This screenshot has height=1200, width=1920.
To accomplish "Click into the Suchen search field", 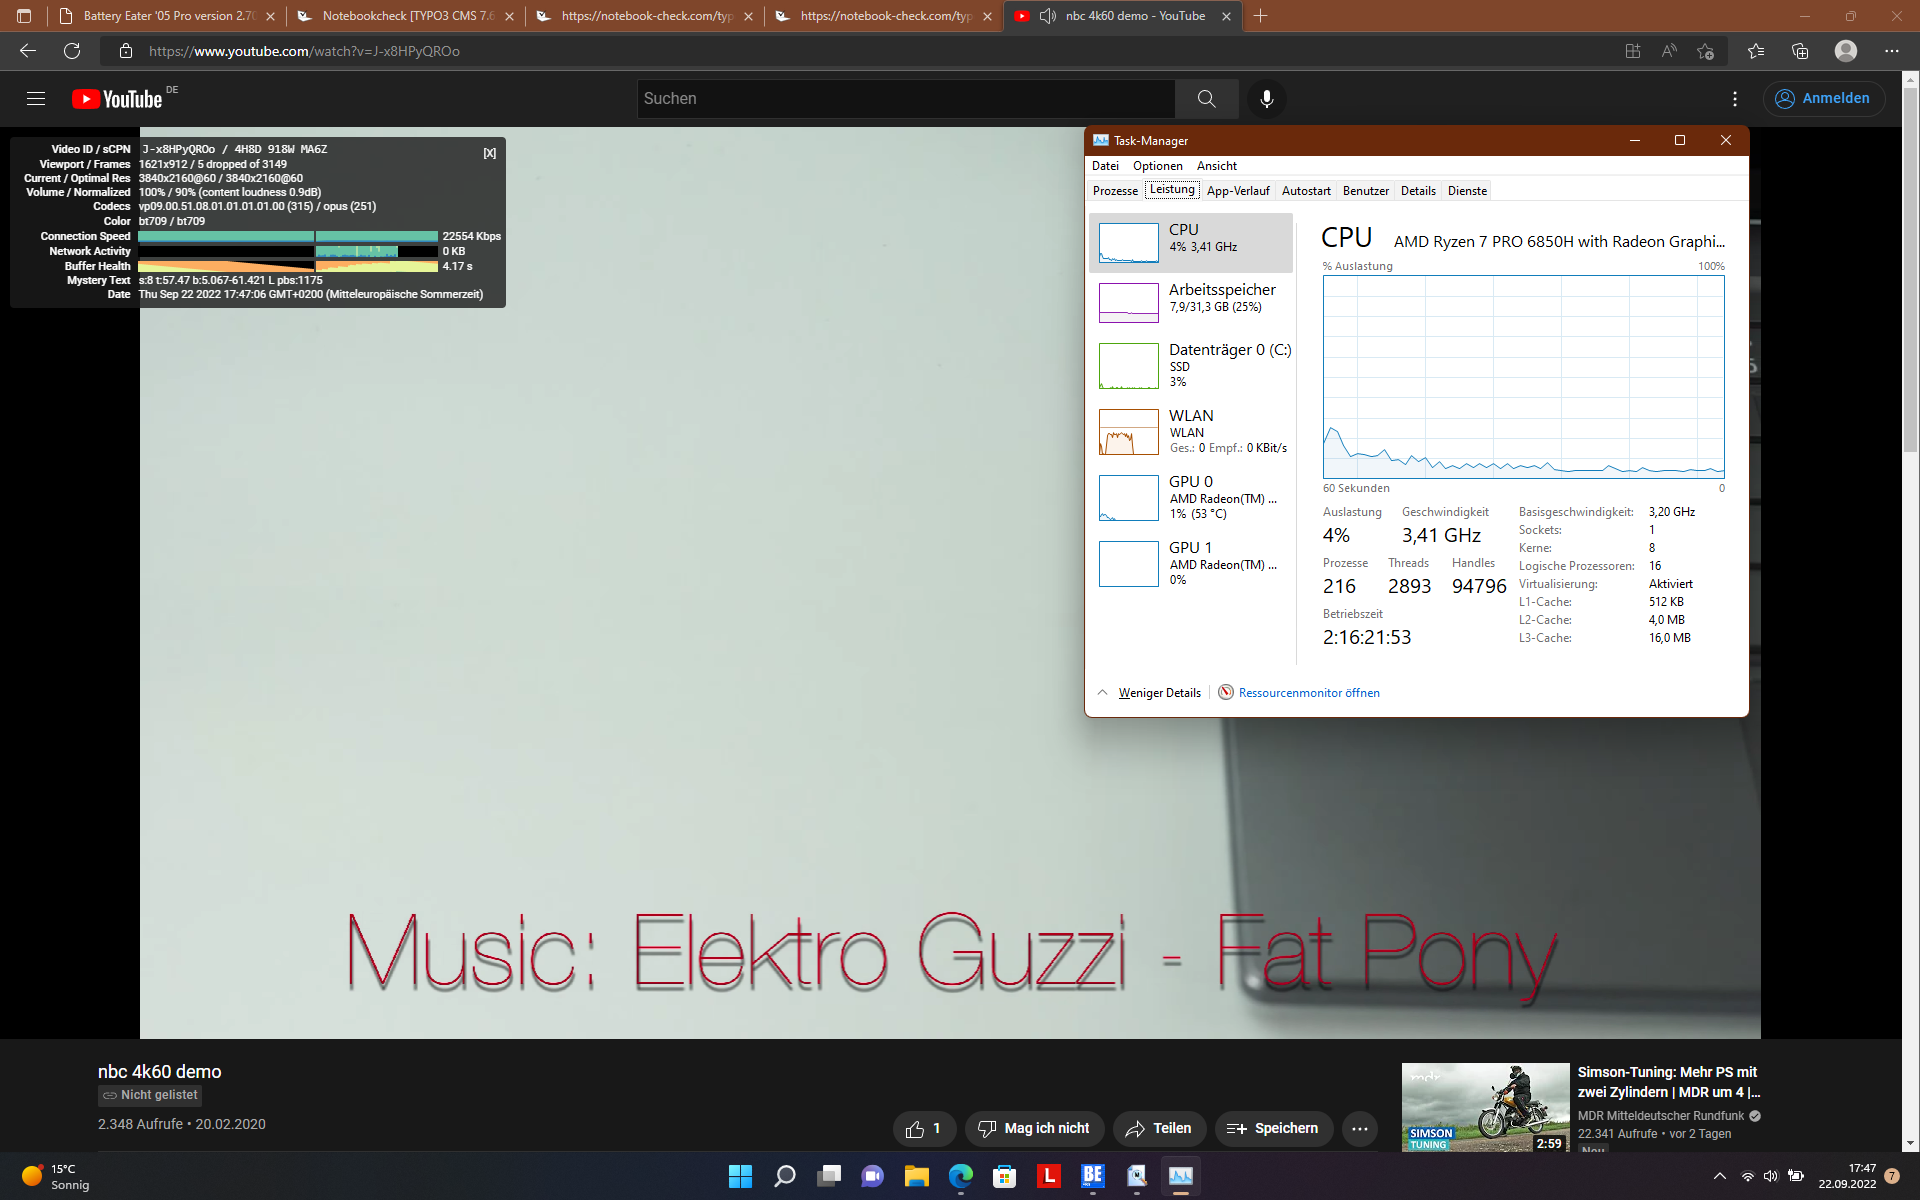I will coord(905,98).
